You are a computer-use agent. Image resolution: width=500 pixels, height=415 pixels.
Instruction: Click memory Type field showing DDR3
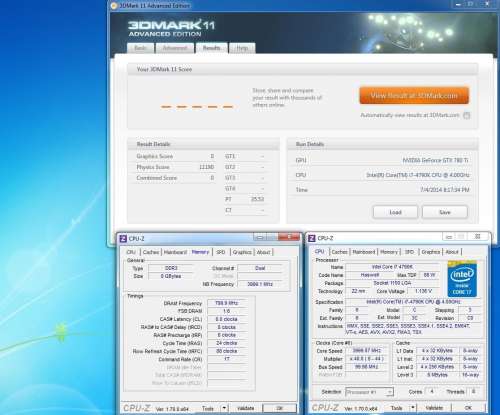click(x=171, y=268)
